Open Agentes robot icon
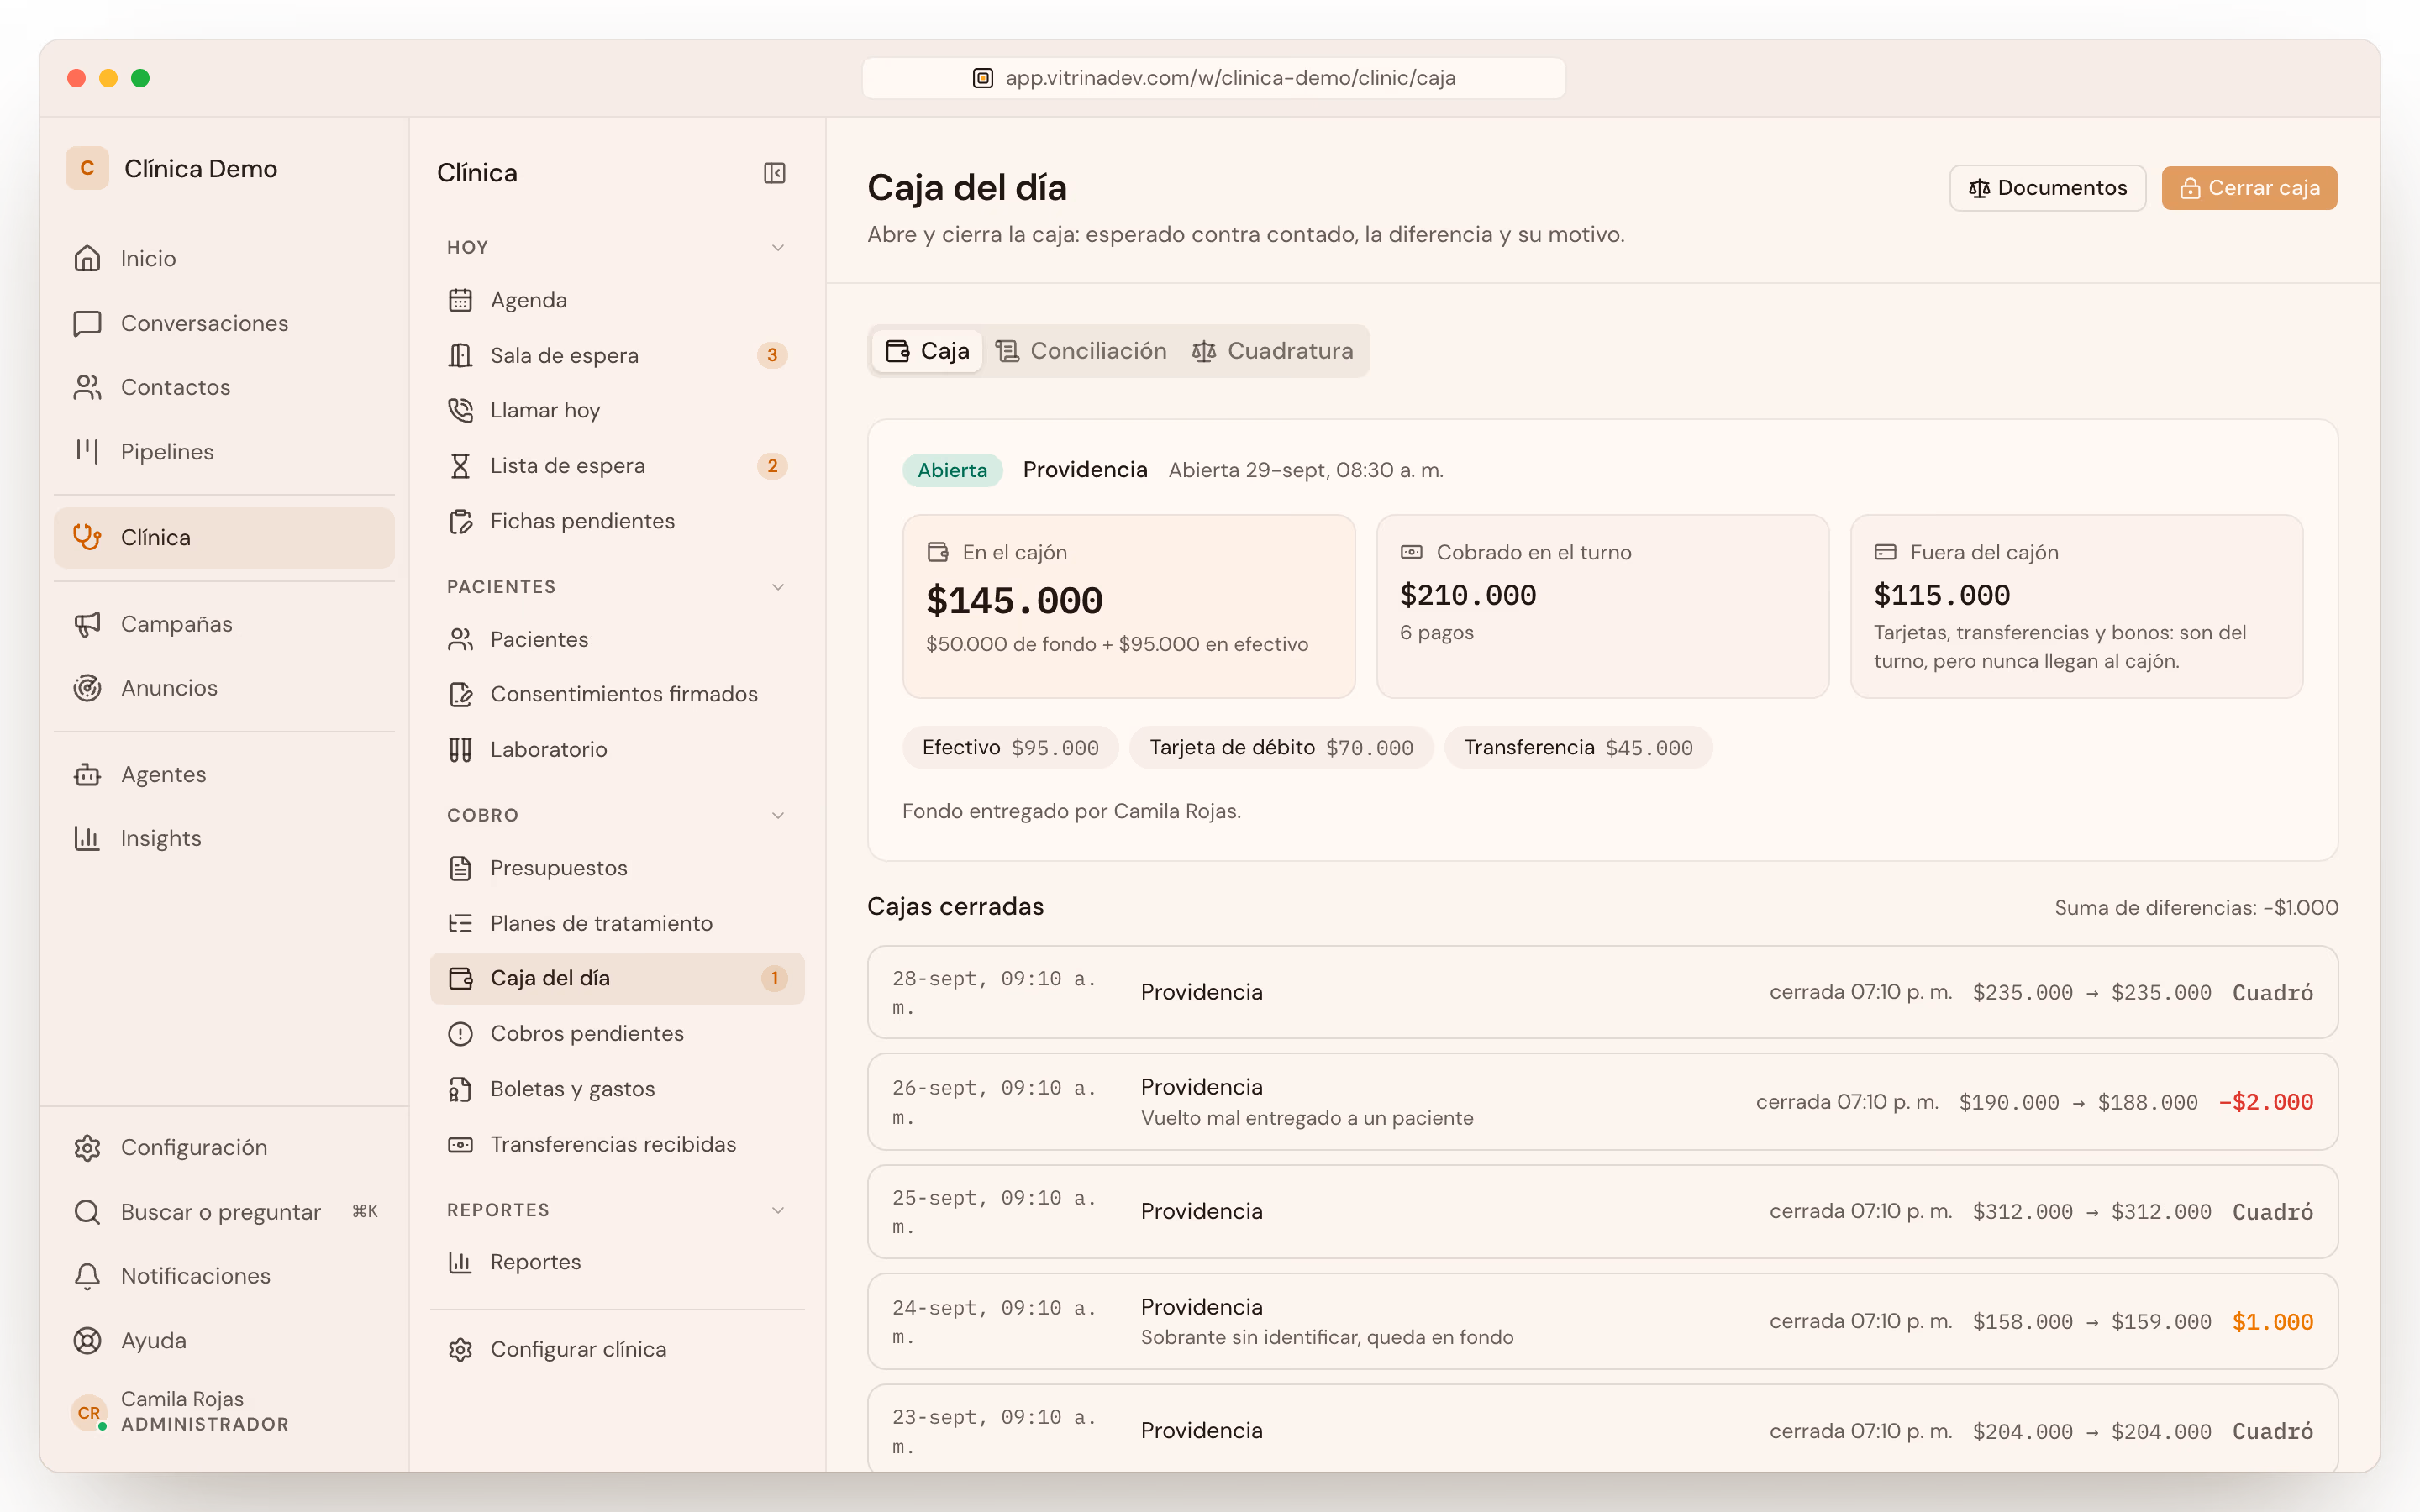The width and height of the screenshot is (2420, 1512). click(87, 774)
